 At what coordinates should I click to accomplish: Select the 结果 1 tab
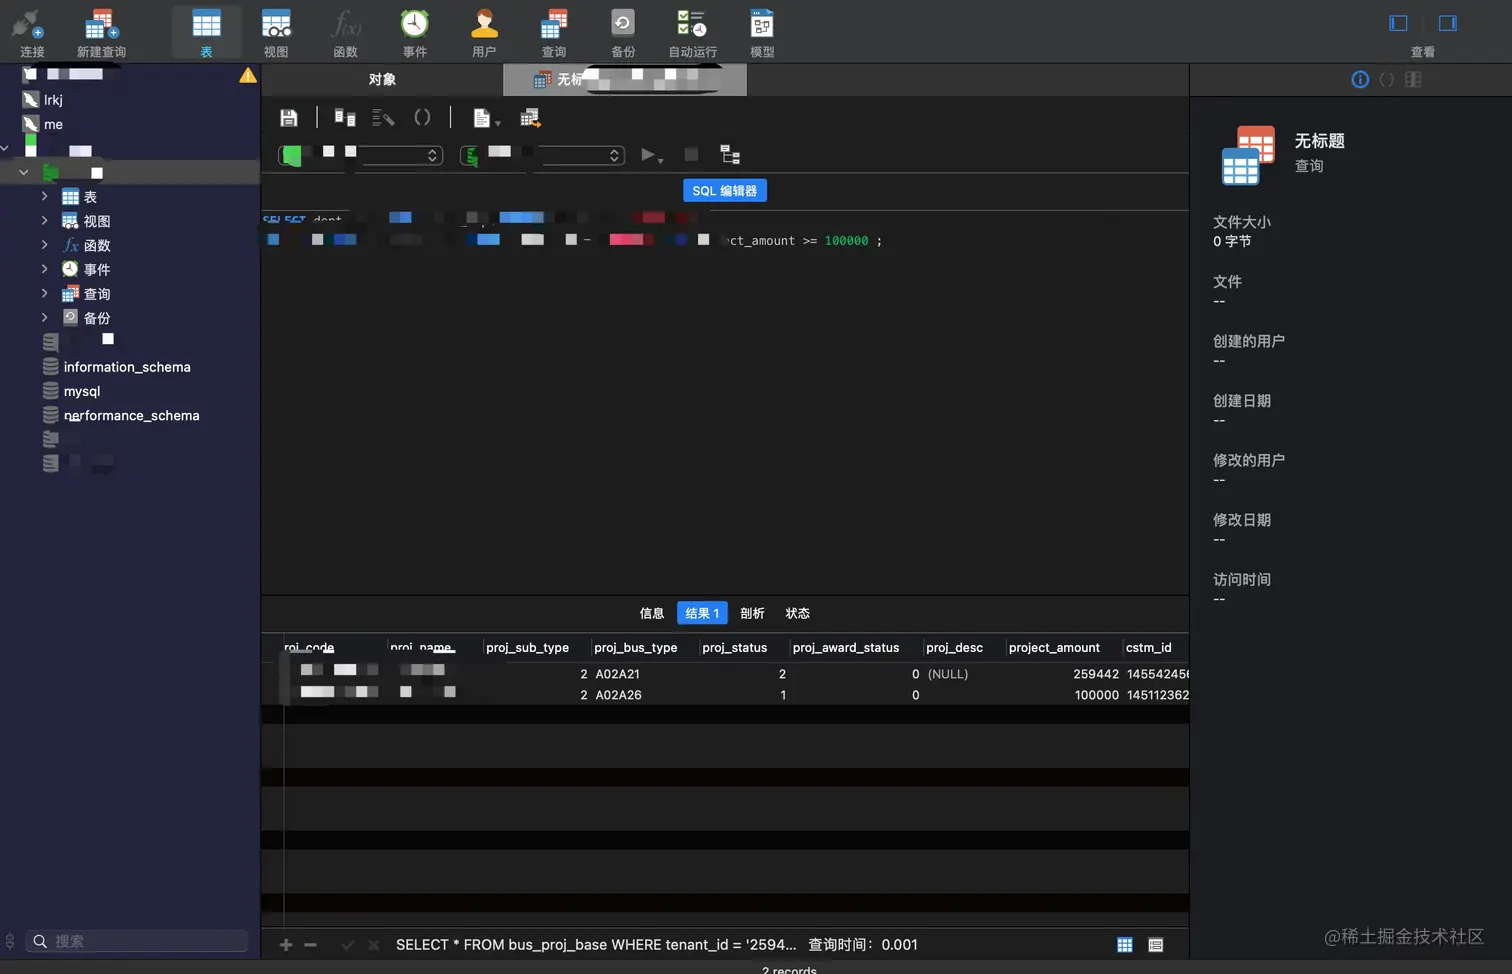[x=702, y=613]
